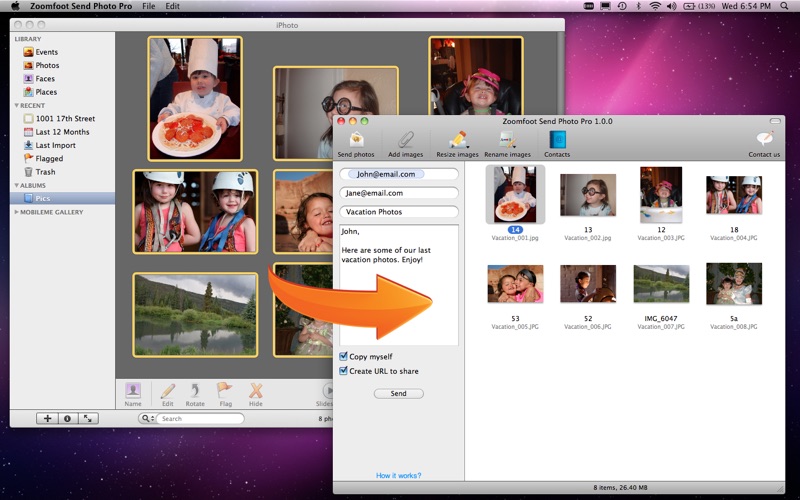Screen dimensions: 800x500
Task: Click the message body text area
Action: click(x=399, y=285)
